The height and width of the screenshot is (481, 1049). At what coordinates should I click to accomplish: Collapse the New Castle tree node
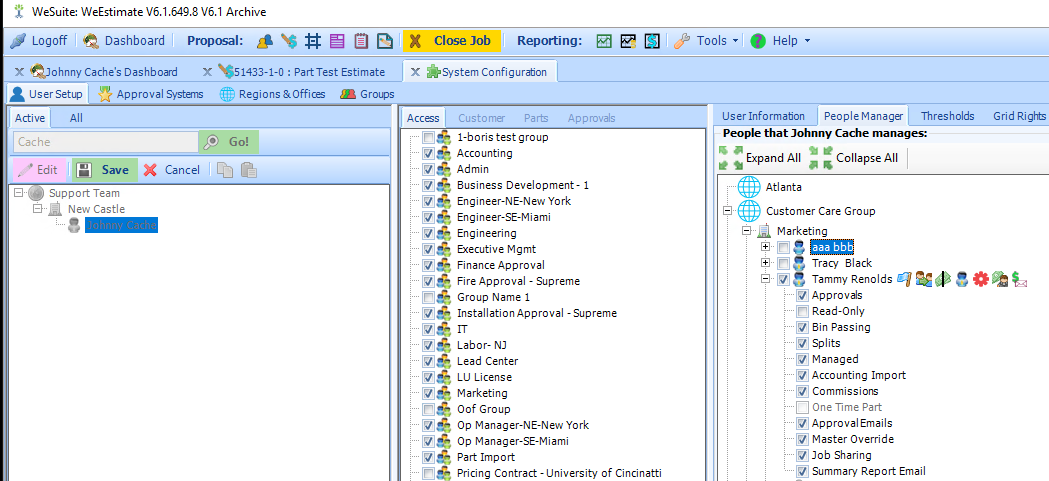point(38,209)
